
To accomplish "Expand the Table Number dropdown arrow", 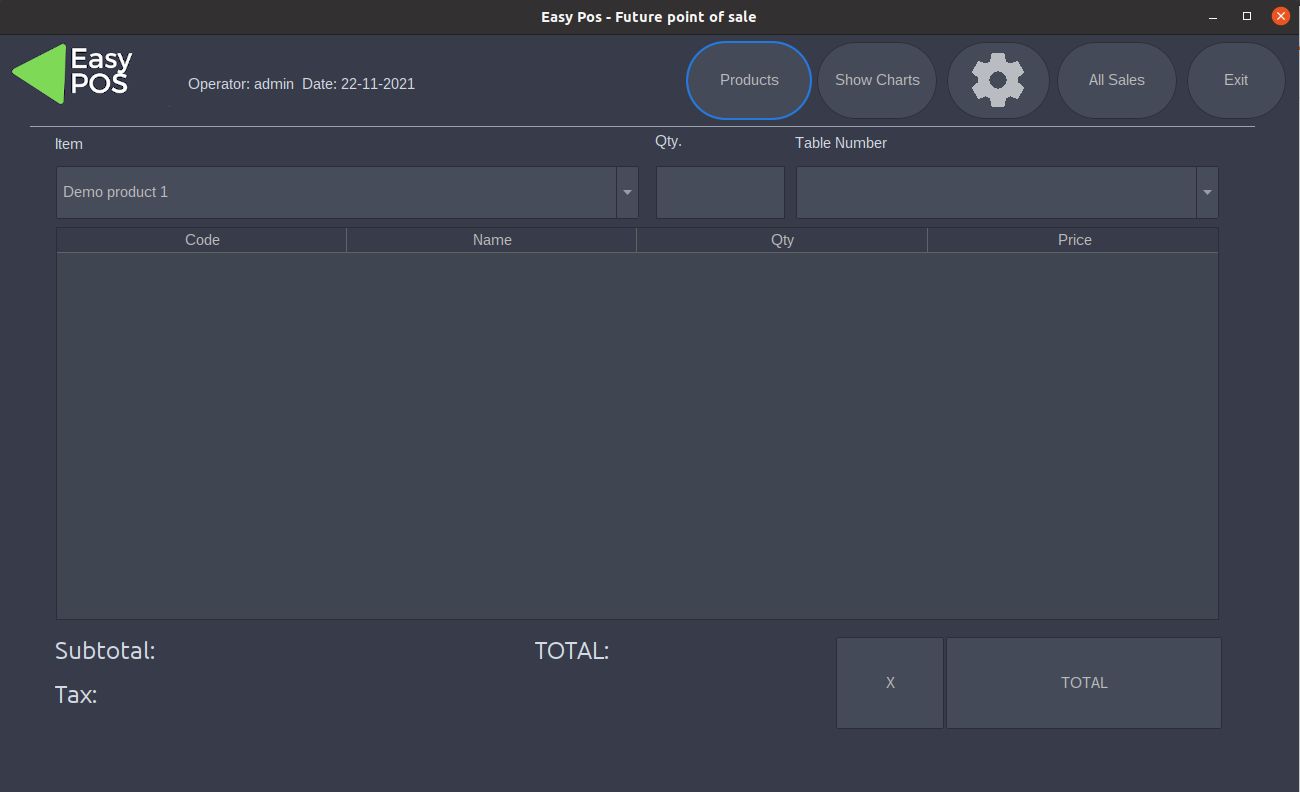I will click(1207, 192).
